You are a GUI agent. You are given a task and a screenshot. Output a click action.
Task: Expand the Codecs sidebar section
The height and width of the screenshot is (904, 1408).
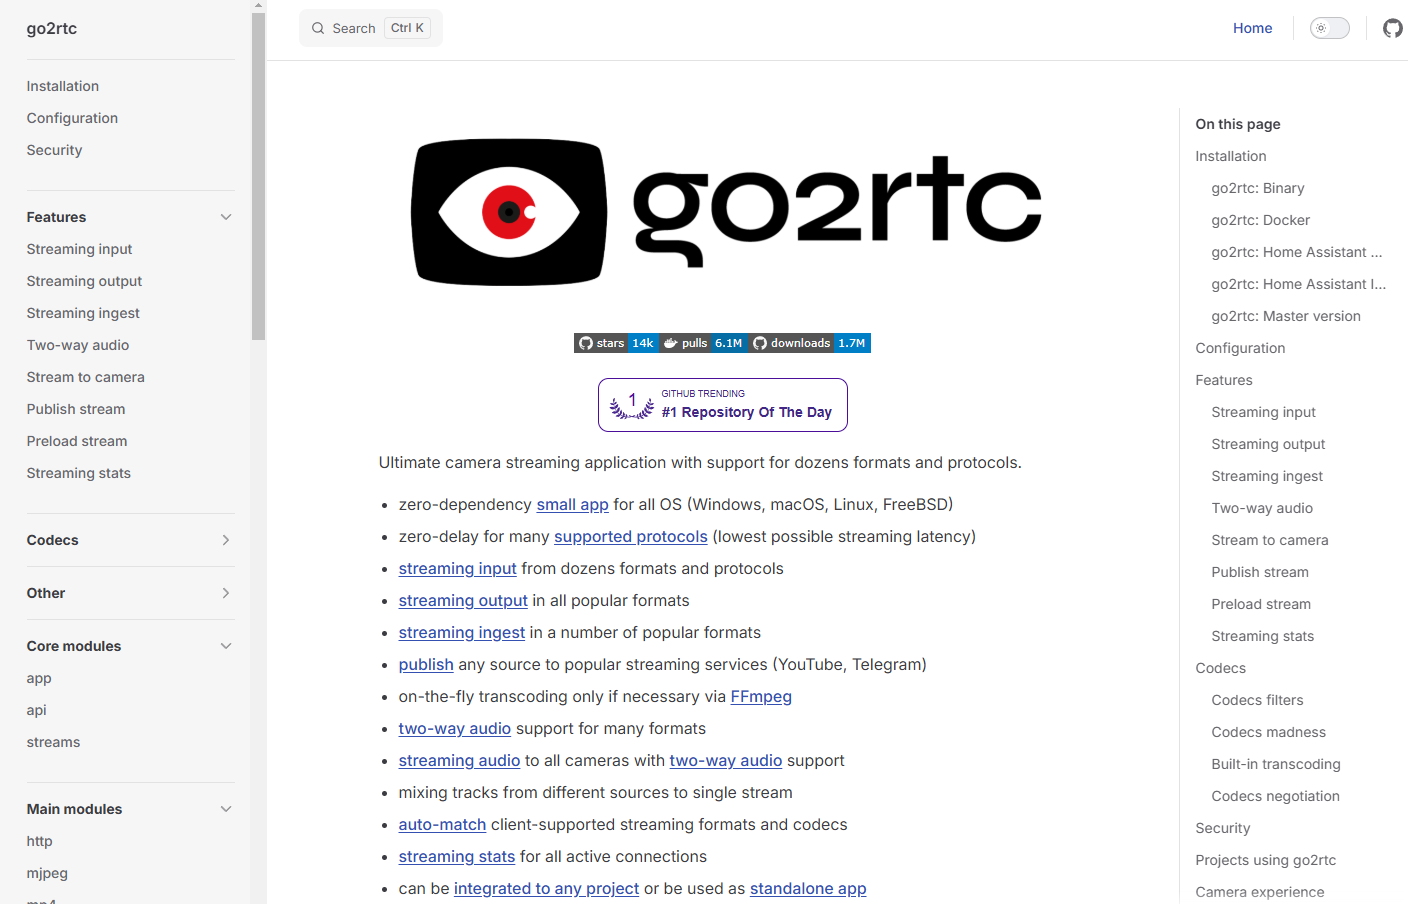(226, 540)
